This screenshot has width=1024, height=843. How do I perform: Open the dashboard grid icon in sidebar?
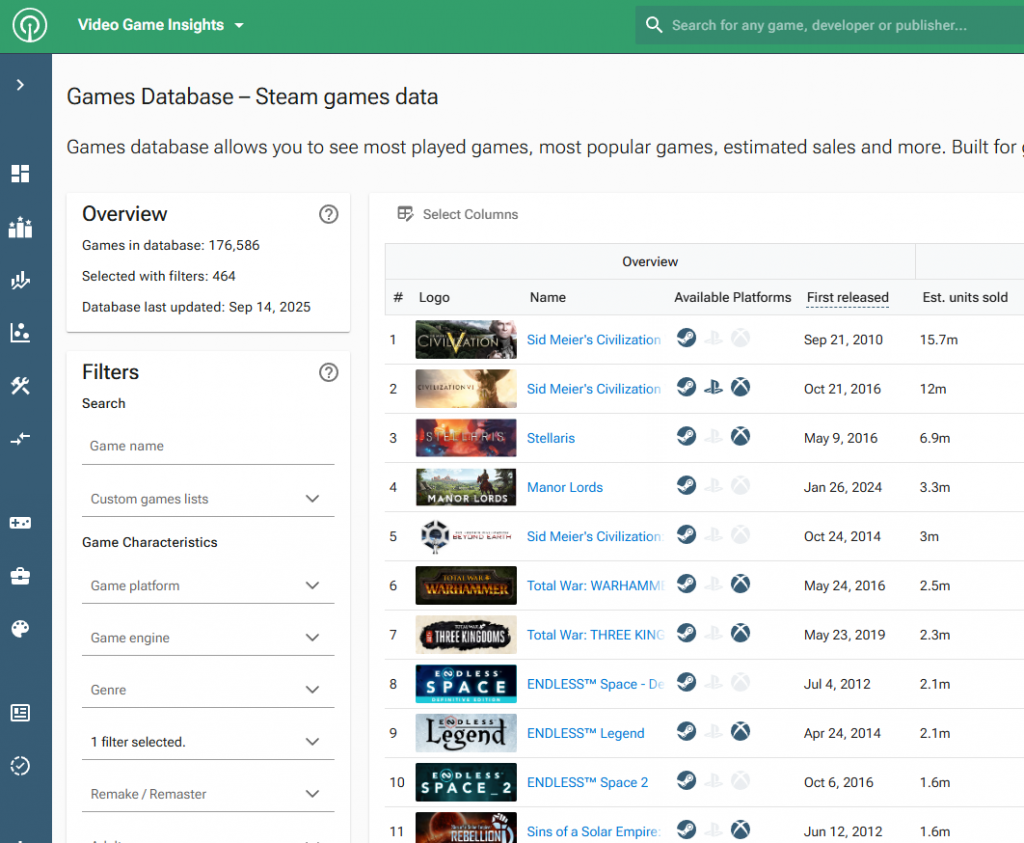(20, 174)
